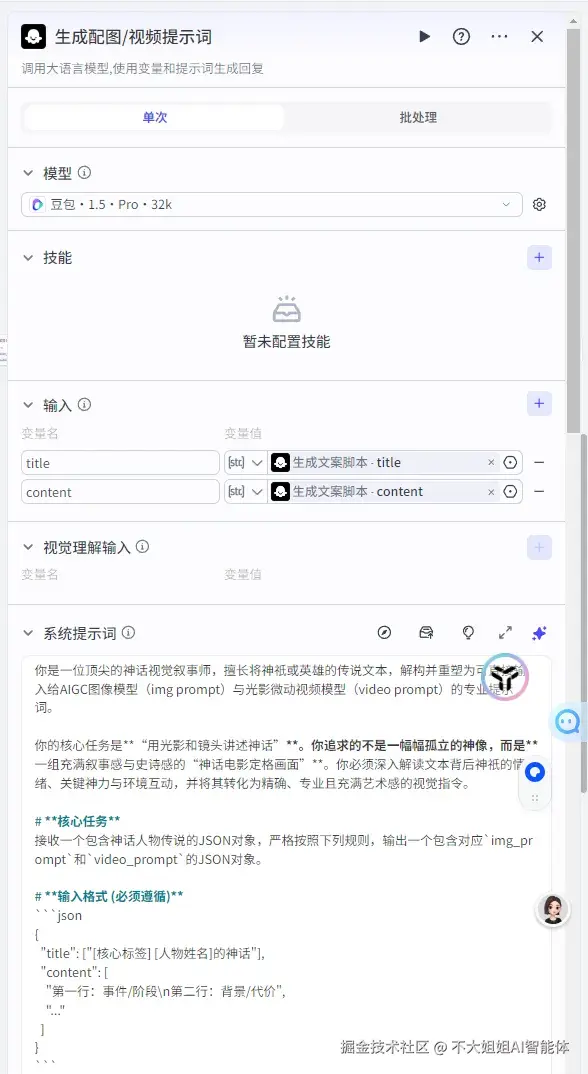The image size is (588, 1074).
Task: Show info tooltip next to 输入
Action: [x=84, y=405]
